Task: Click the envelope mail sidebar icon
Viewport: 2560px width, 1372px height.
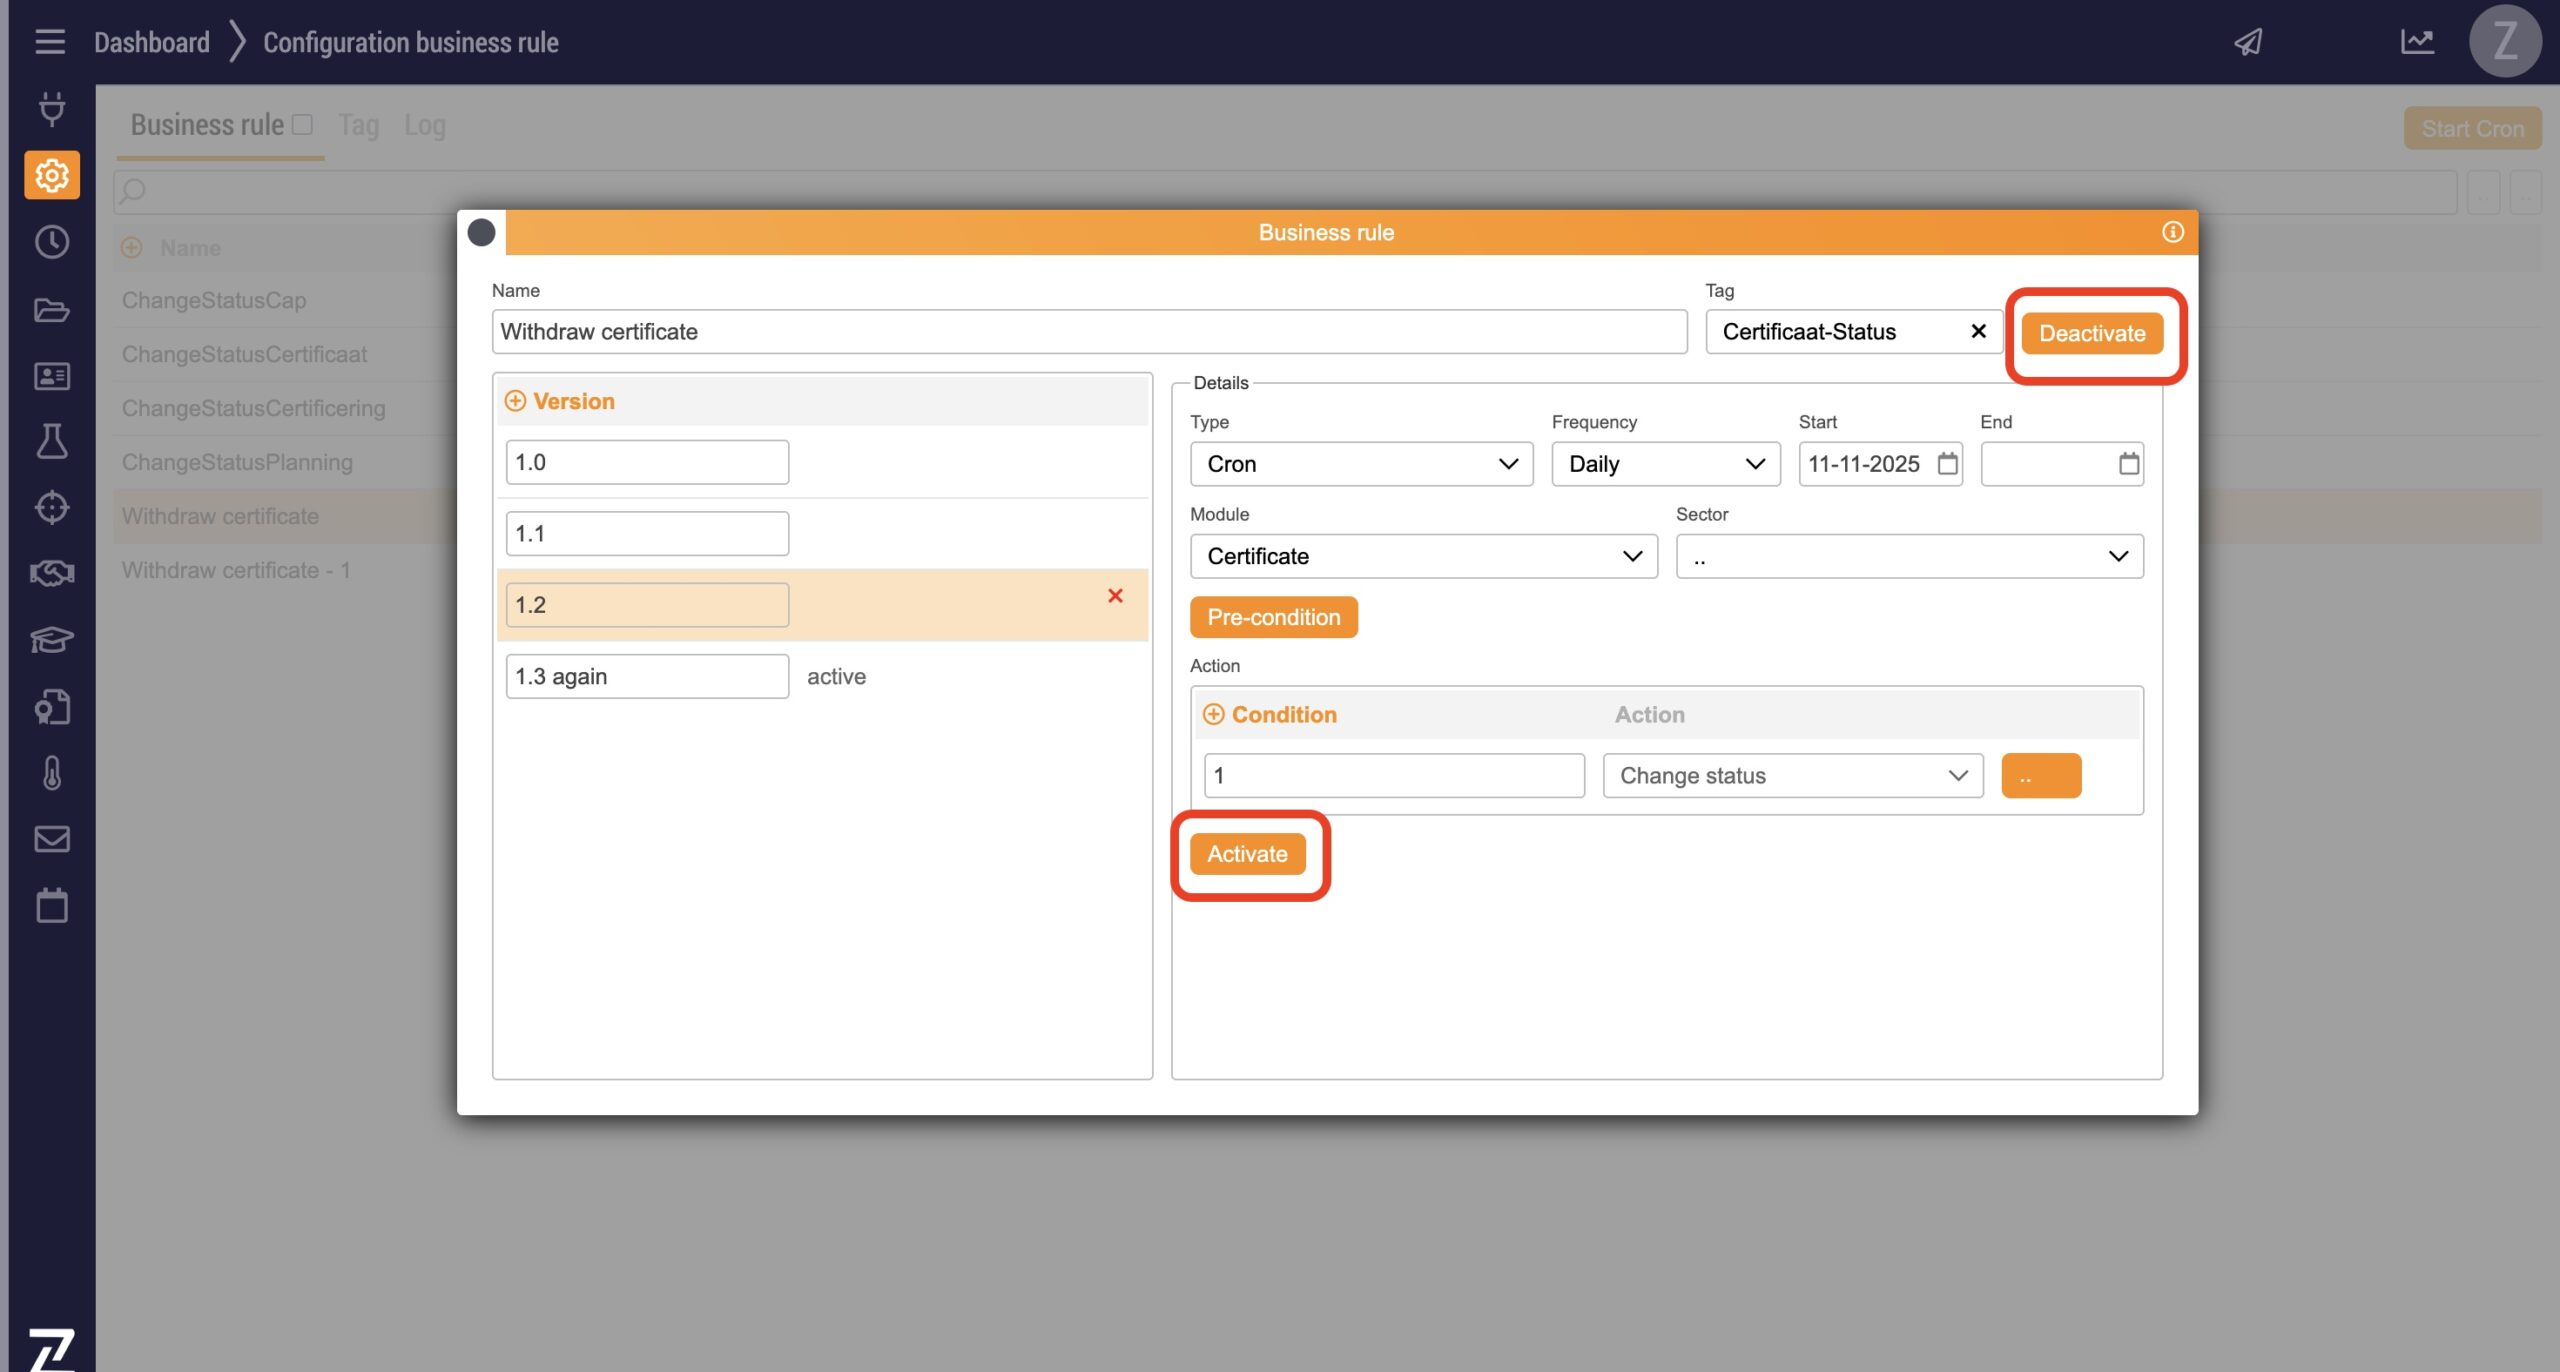Action: pos(52,839)
